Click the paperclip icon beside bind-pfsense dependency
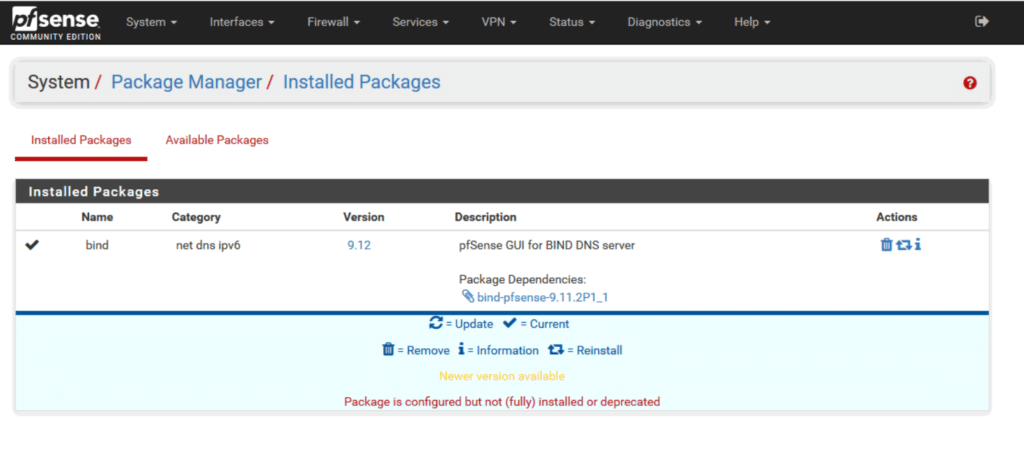1024x463 pixels. [468, 296]
